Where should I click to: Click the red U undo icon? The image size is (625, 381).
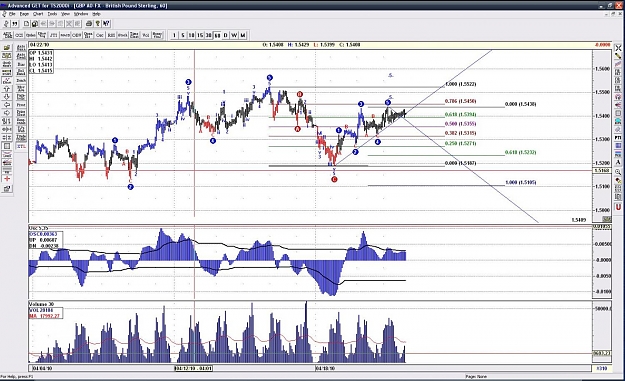618,207
